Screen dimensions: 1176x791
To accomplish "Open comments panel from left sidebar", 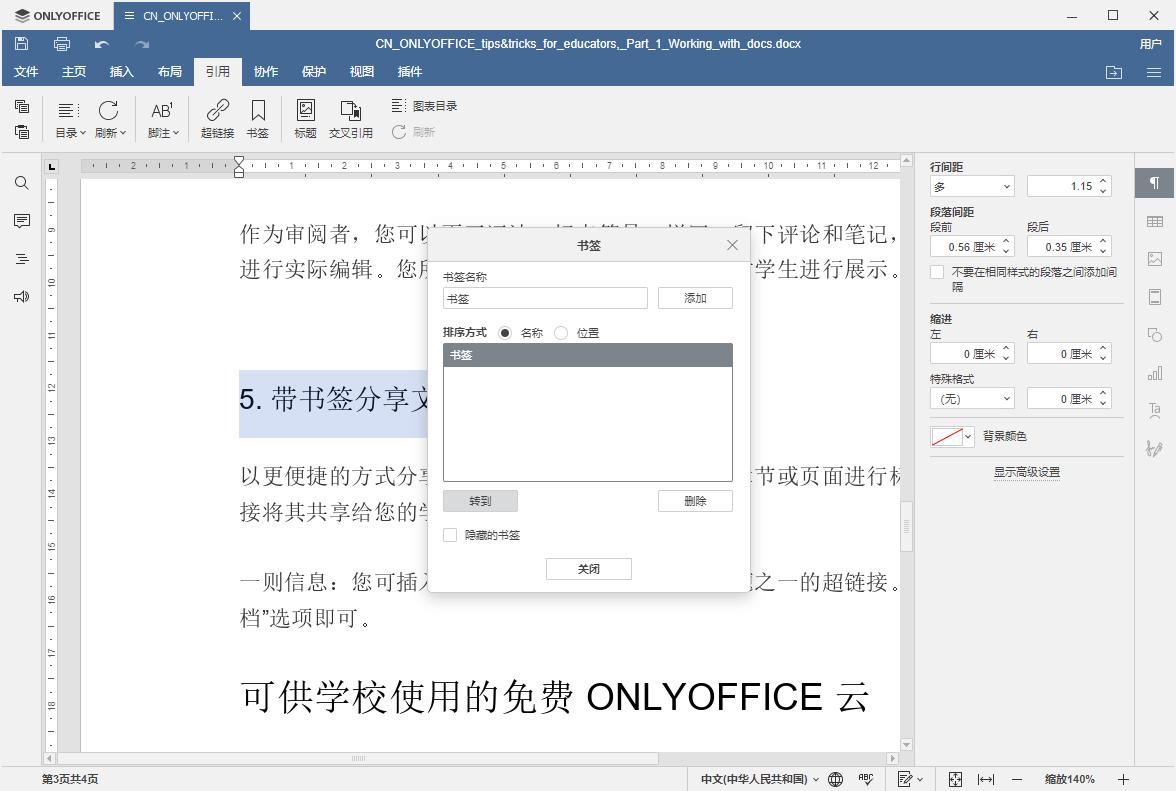I will [x=21, y=221].
